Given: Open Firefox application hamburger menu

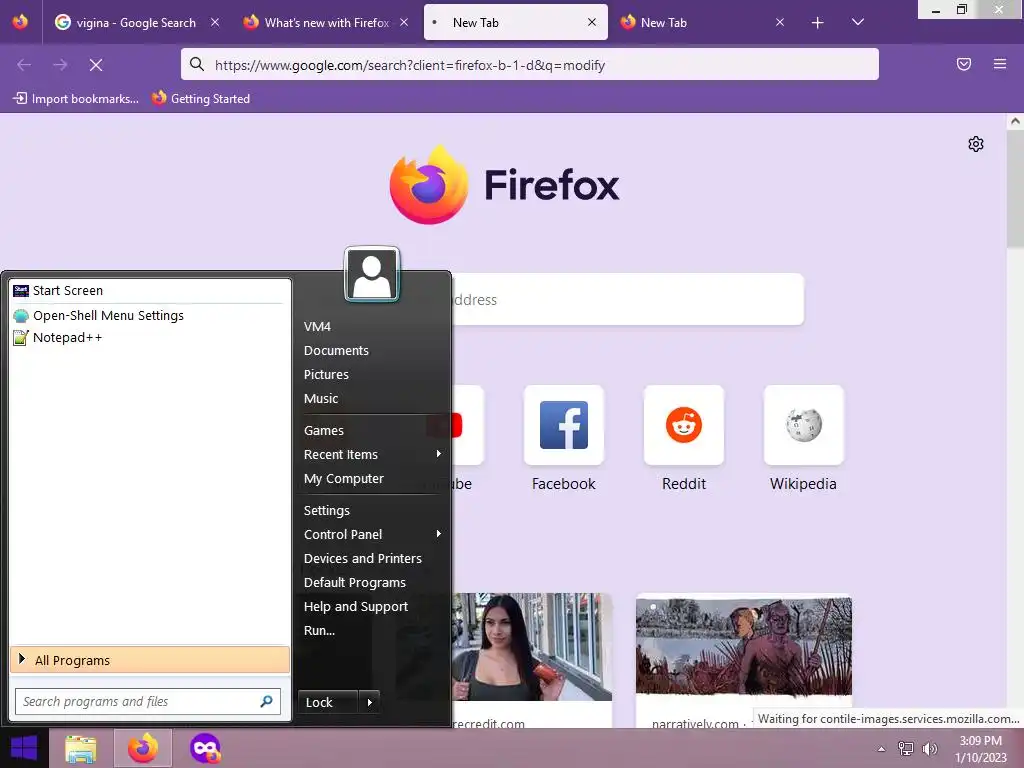Looking at the screenshot, I should (1000, 64).
